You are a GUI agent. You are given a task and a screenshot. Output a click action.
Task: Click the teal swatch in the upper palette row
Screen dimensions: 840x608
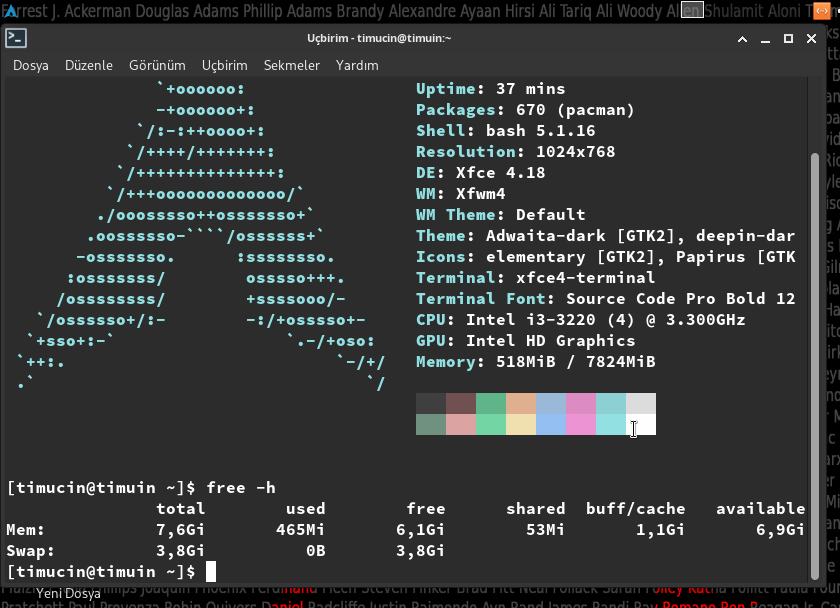click(x=611, y=403)
